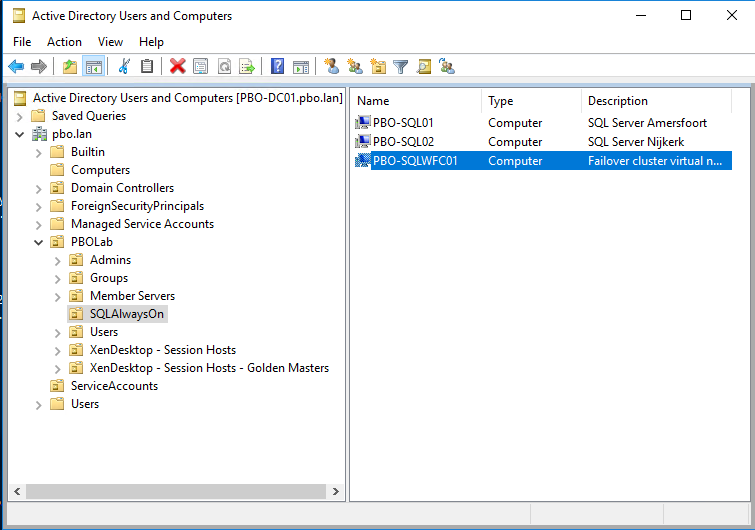
Task: Expand ForeignSecurityPrincipals container
Action: (39, 207)
